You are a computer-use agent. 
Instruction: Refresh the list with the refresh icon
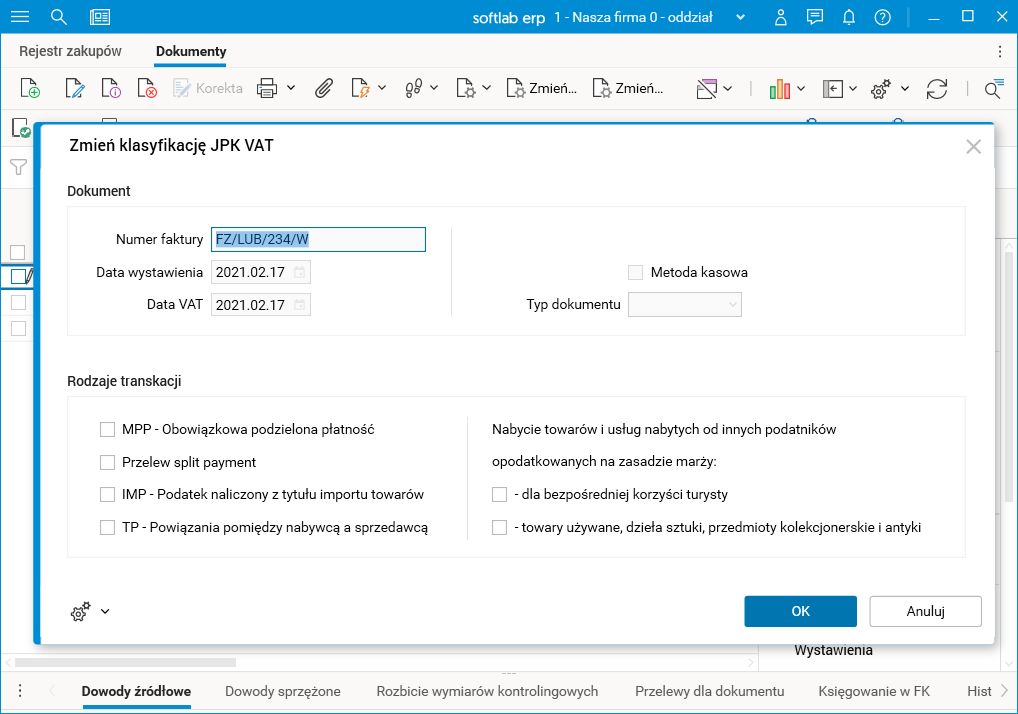point(937,89)
